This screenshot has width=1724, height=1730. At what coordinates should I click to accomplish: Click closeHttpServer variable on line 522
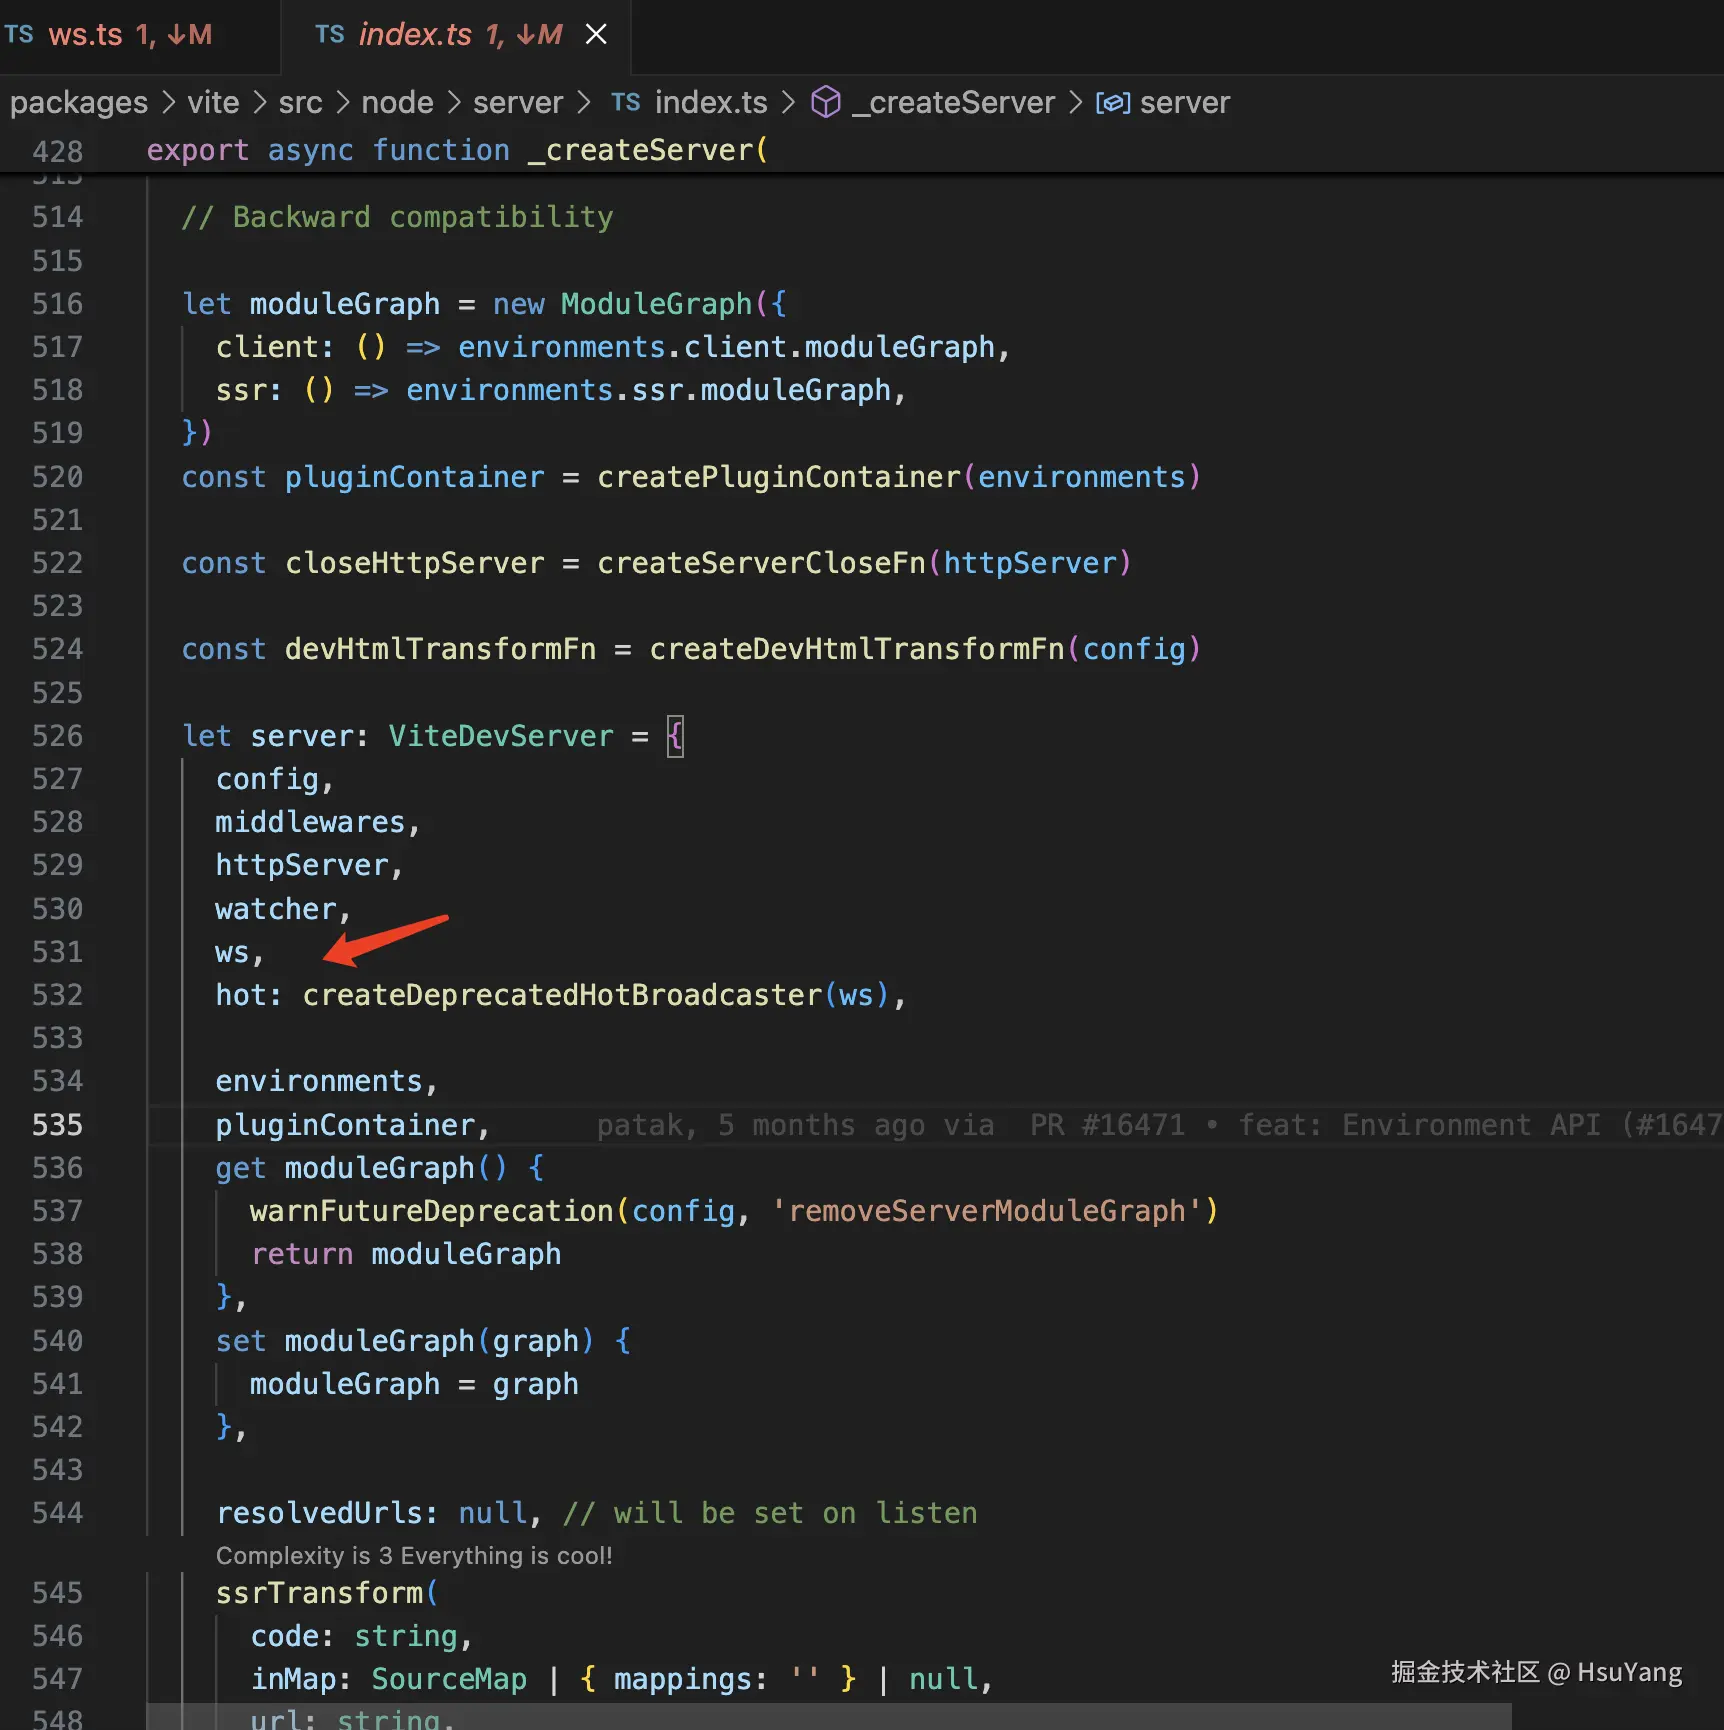(x=414, y=563)
